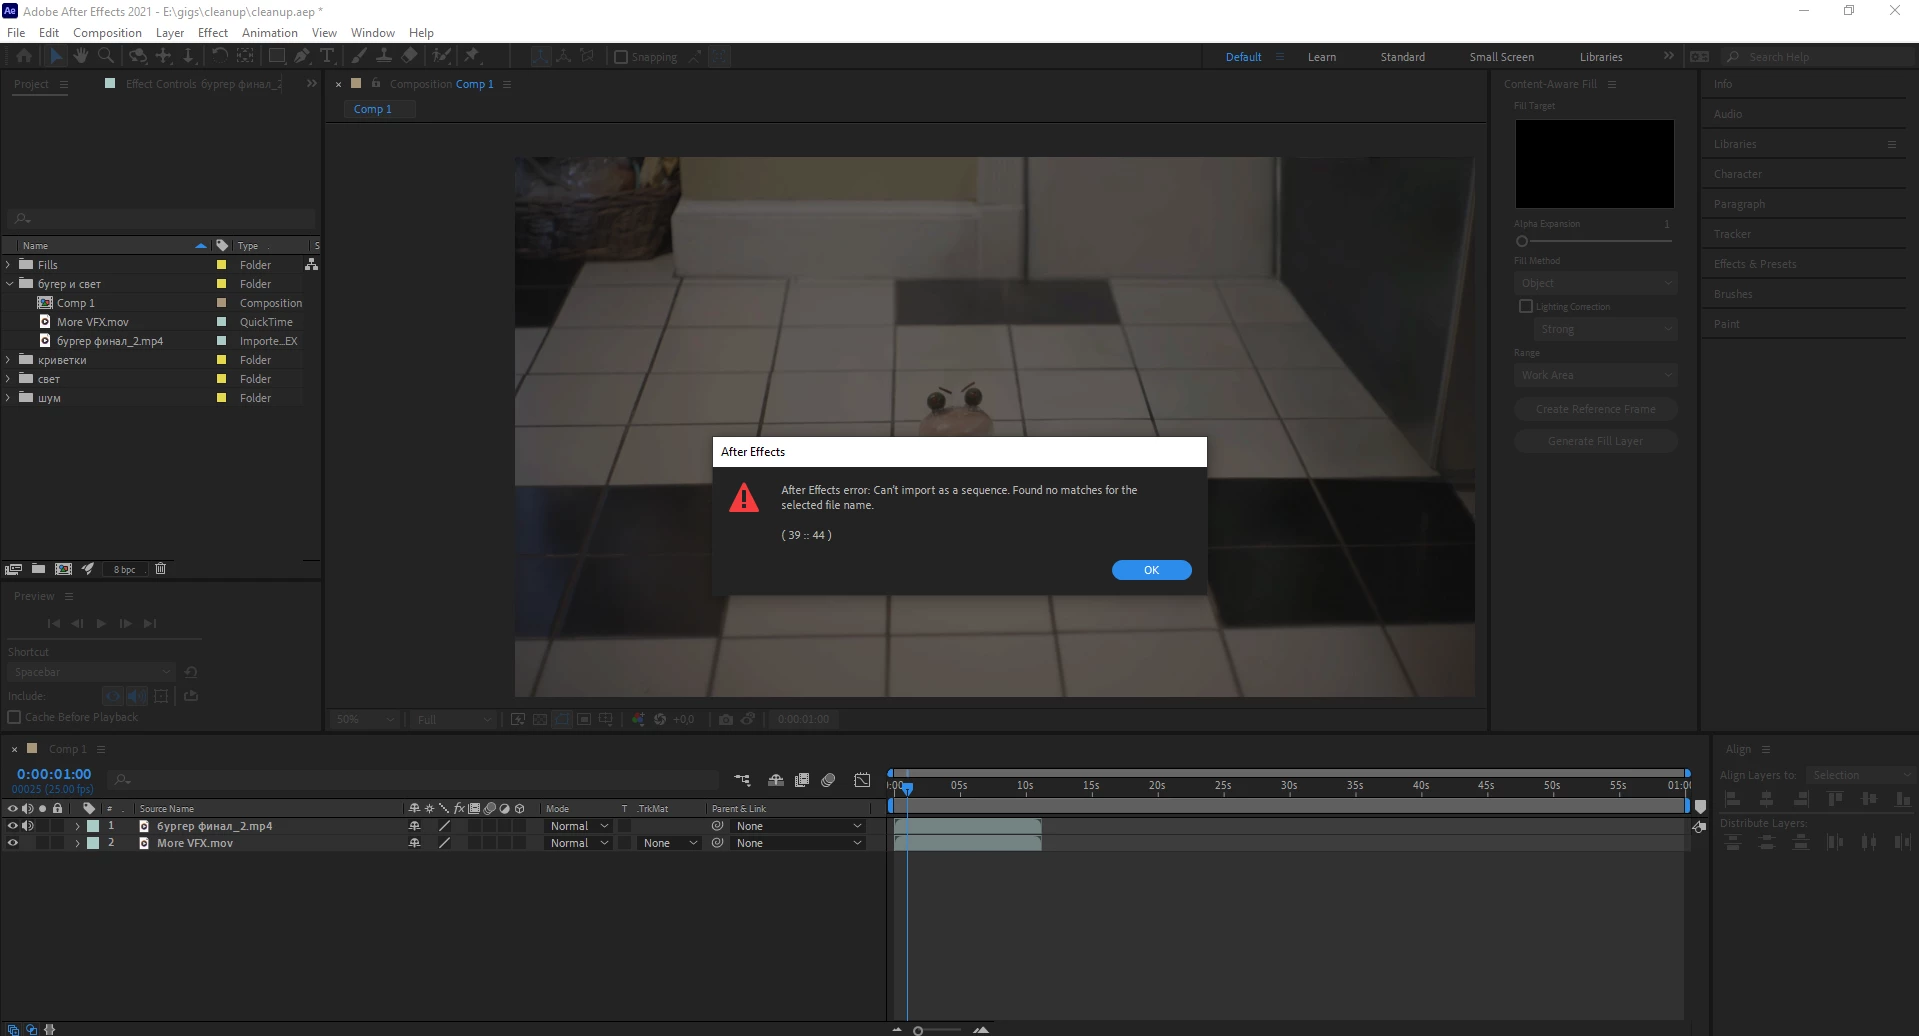Open Parent dropdown for More VFX.mov layer
This screenshot has height=1036, width=1919.
tap(798, 843)
